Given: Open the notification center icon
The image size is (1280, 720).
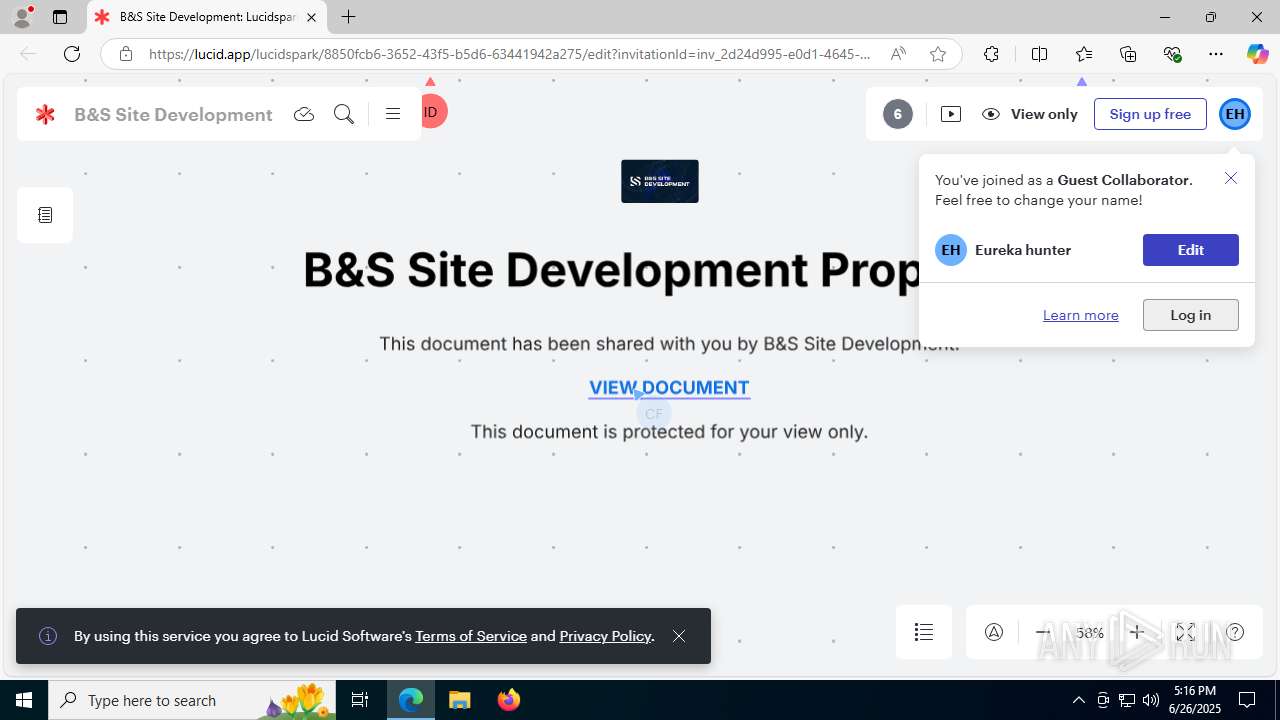Looking at the screenshot, I should point(1247,700).
